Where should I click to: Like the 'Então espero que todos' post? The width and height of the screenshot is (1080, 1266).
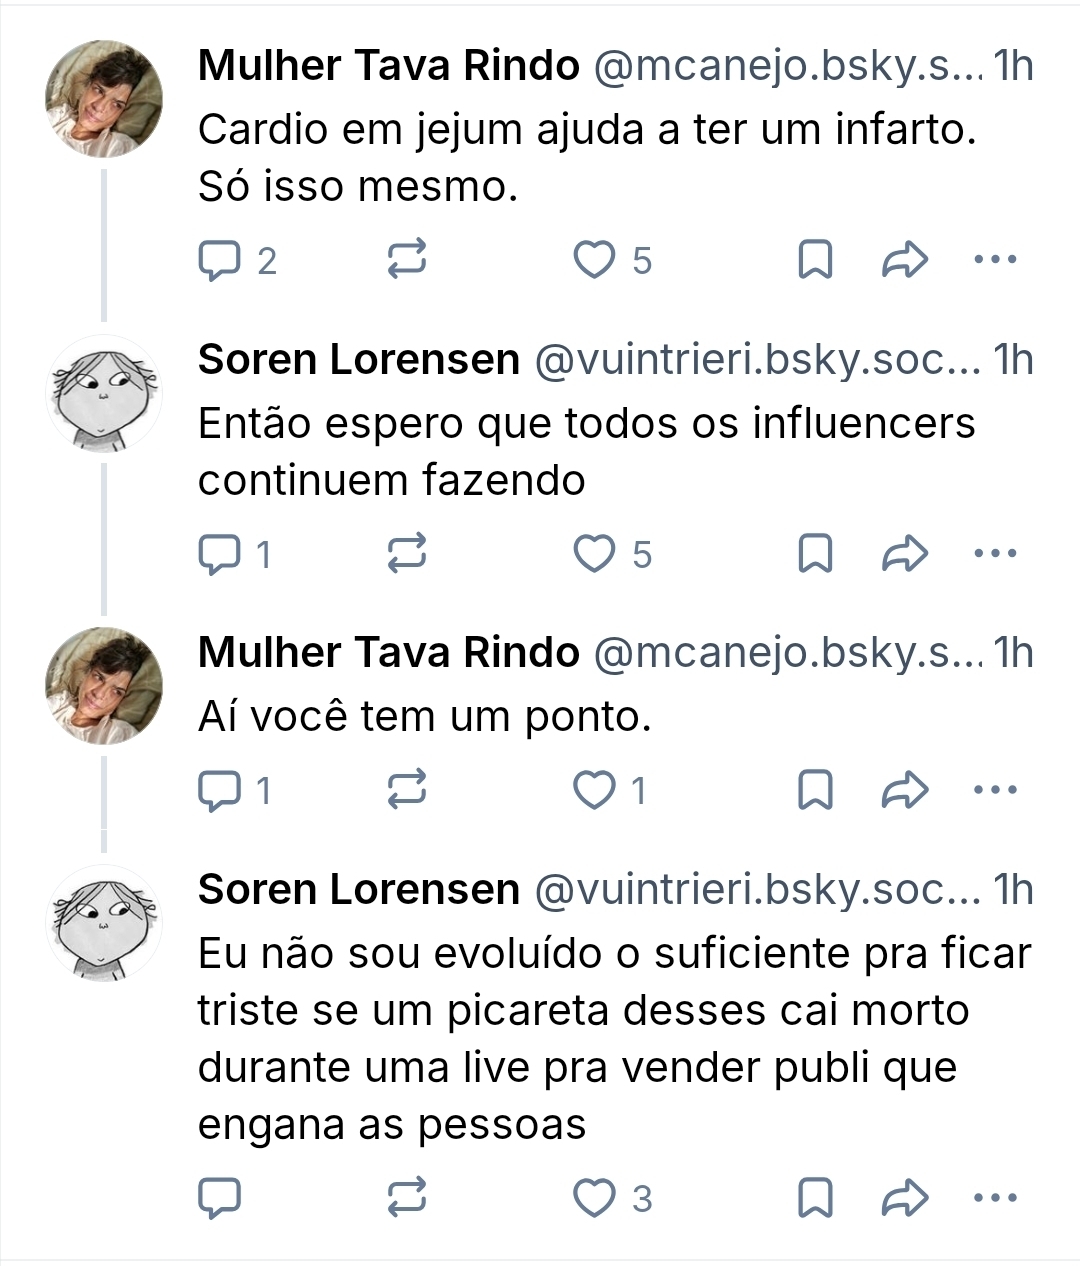pos(594,554)
